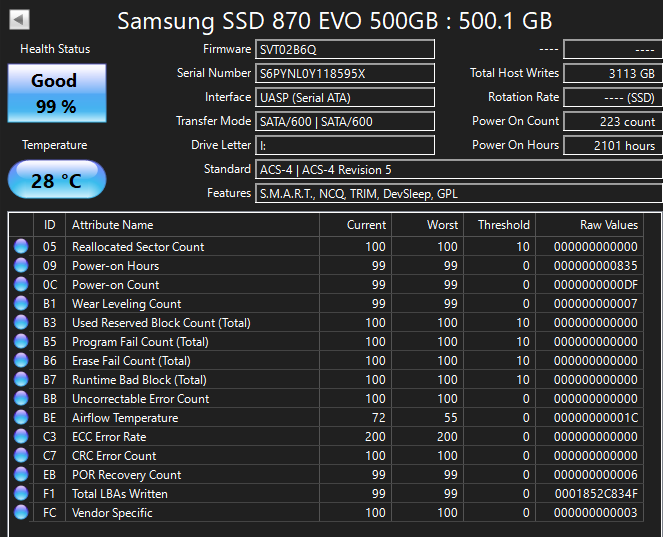Select the CRC Error Count attribute name

[x=114, y=456]
